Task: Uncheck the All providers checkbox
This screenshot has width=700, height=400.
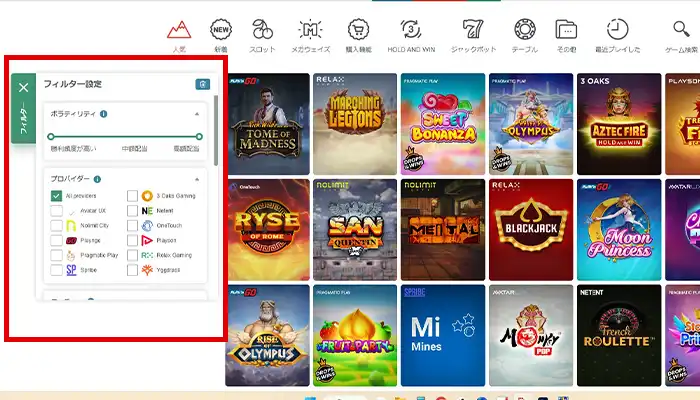Action: click(56, 196)
